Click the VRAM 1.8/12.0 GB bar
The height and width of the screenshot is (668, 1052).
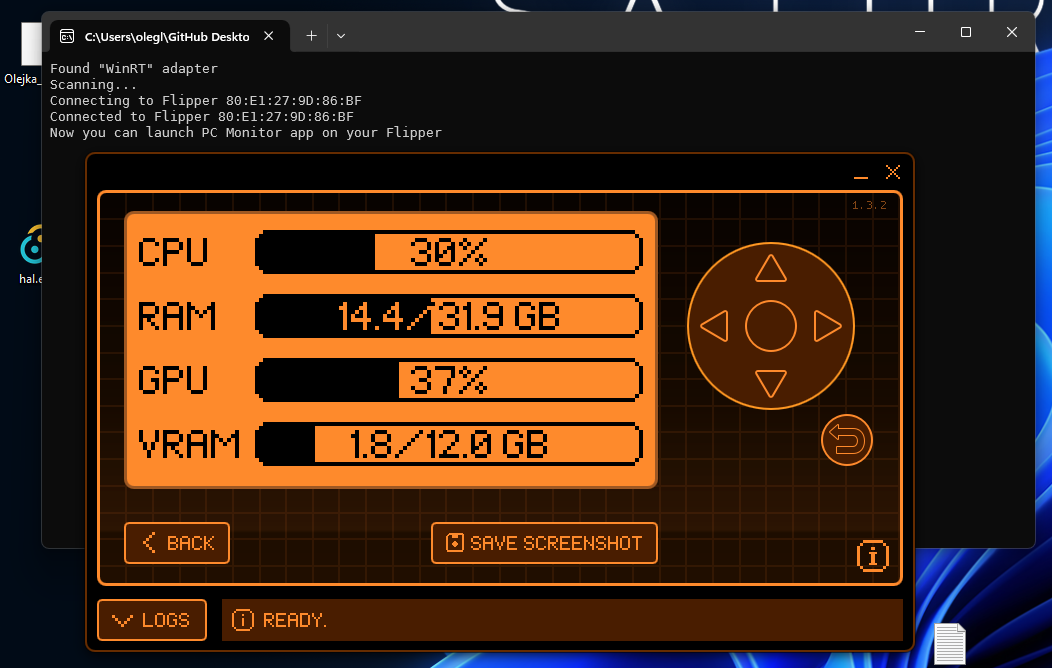pos(449,443)
